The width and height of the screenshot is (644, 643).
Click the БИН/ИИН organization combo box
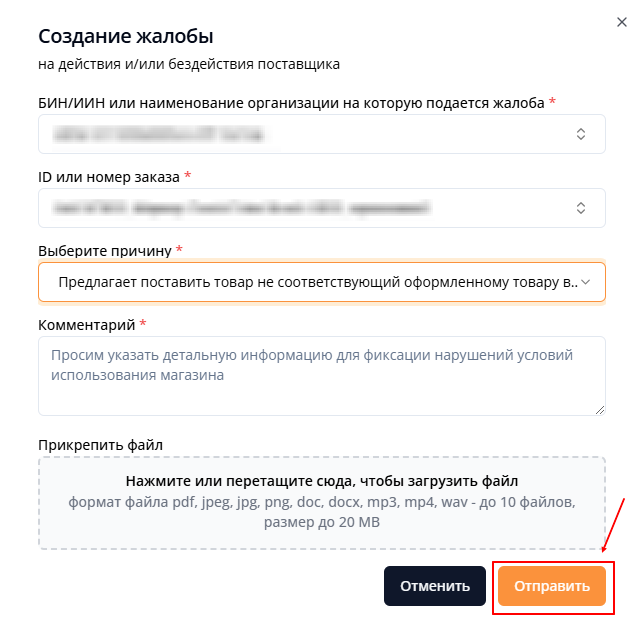(300, 134)
